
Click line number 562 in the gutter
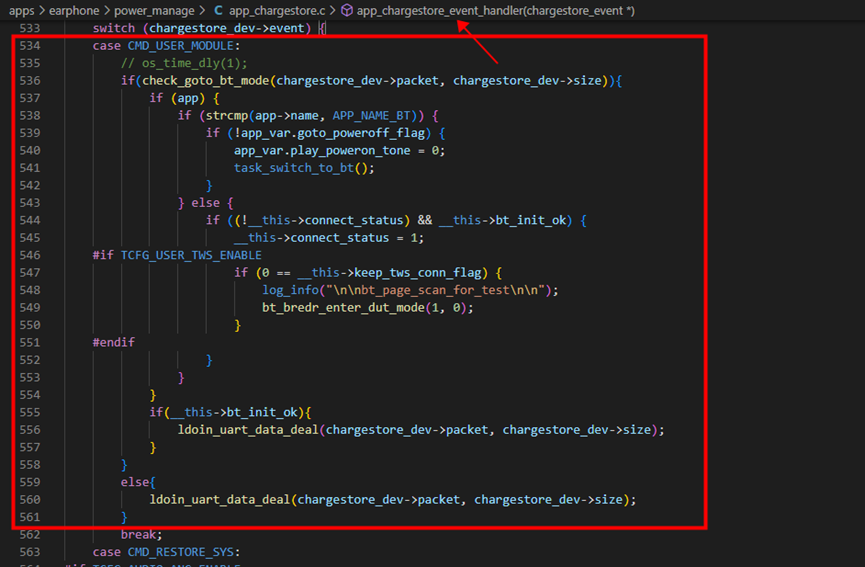tap(30, 534)
